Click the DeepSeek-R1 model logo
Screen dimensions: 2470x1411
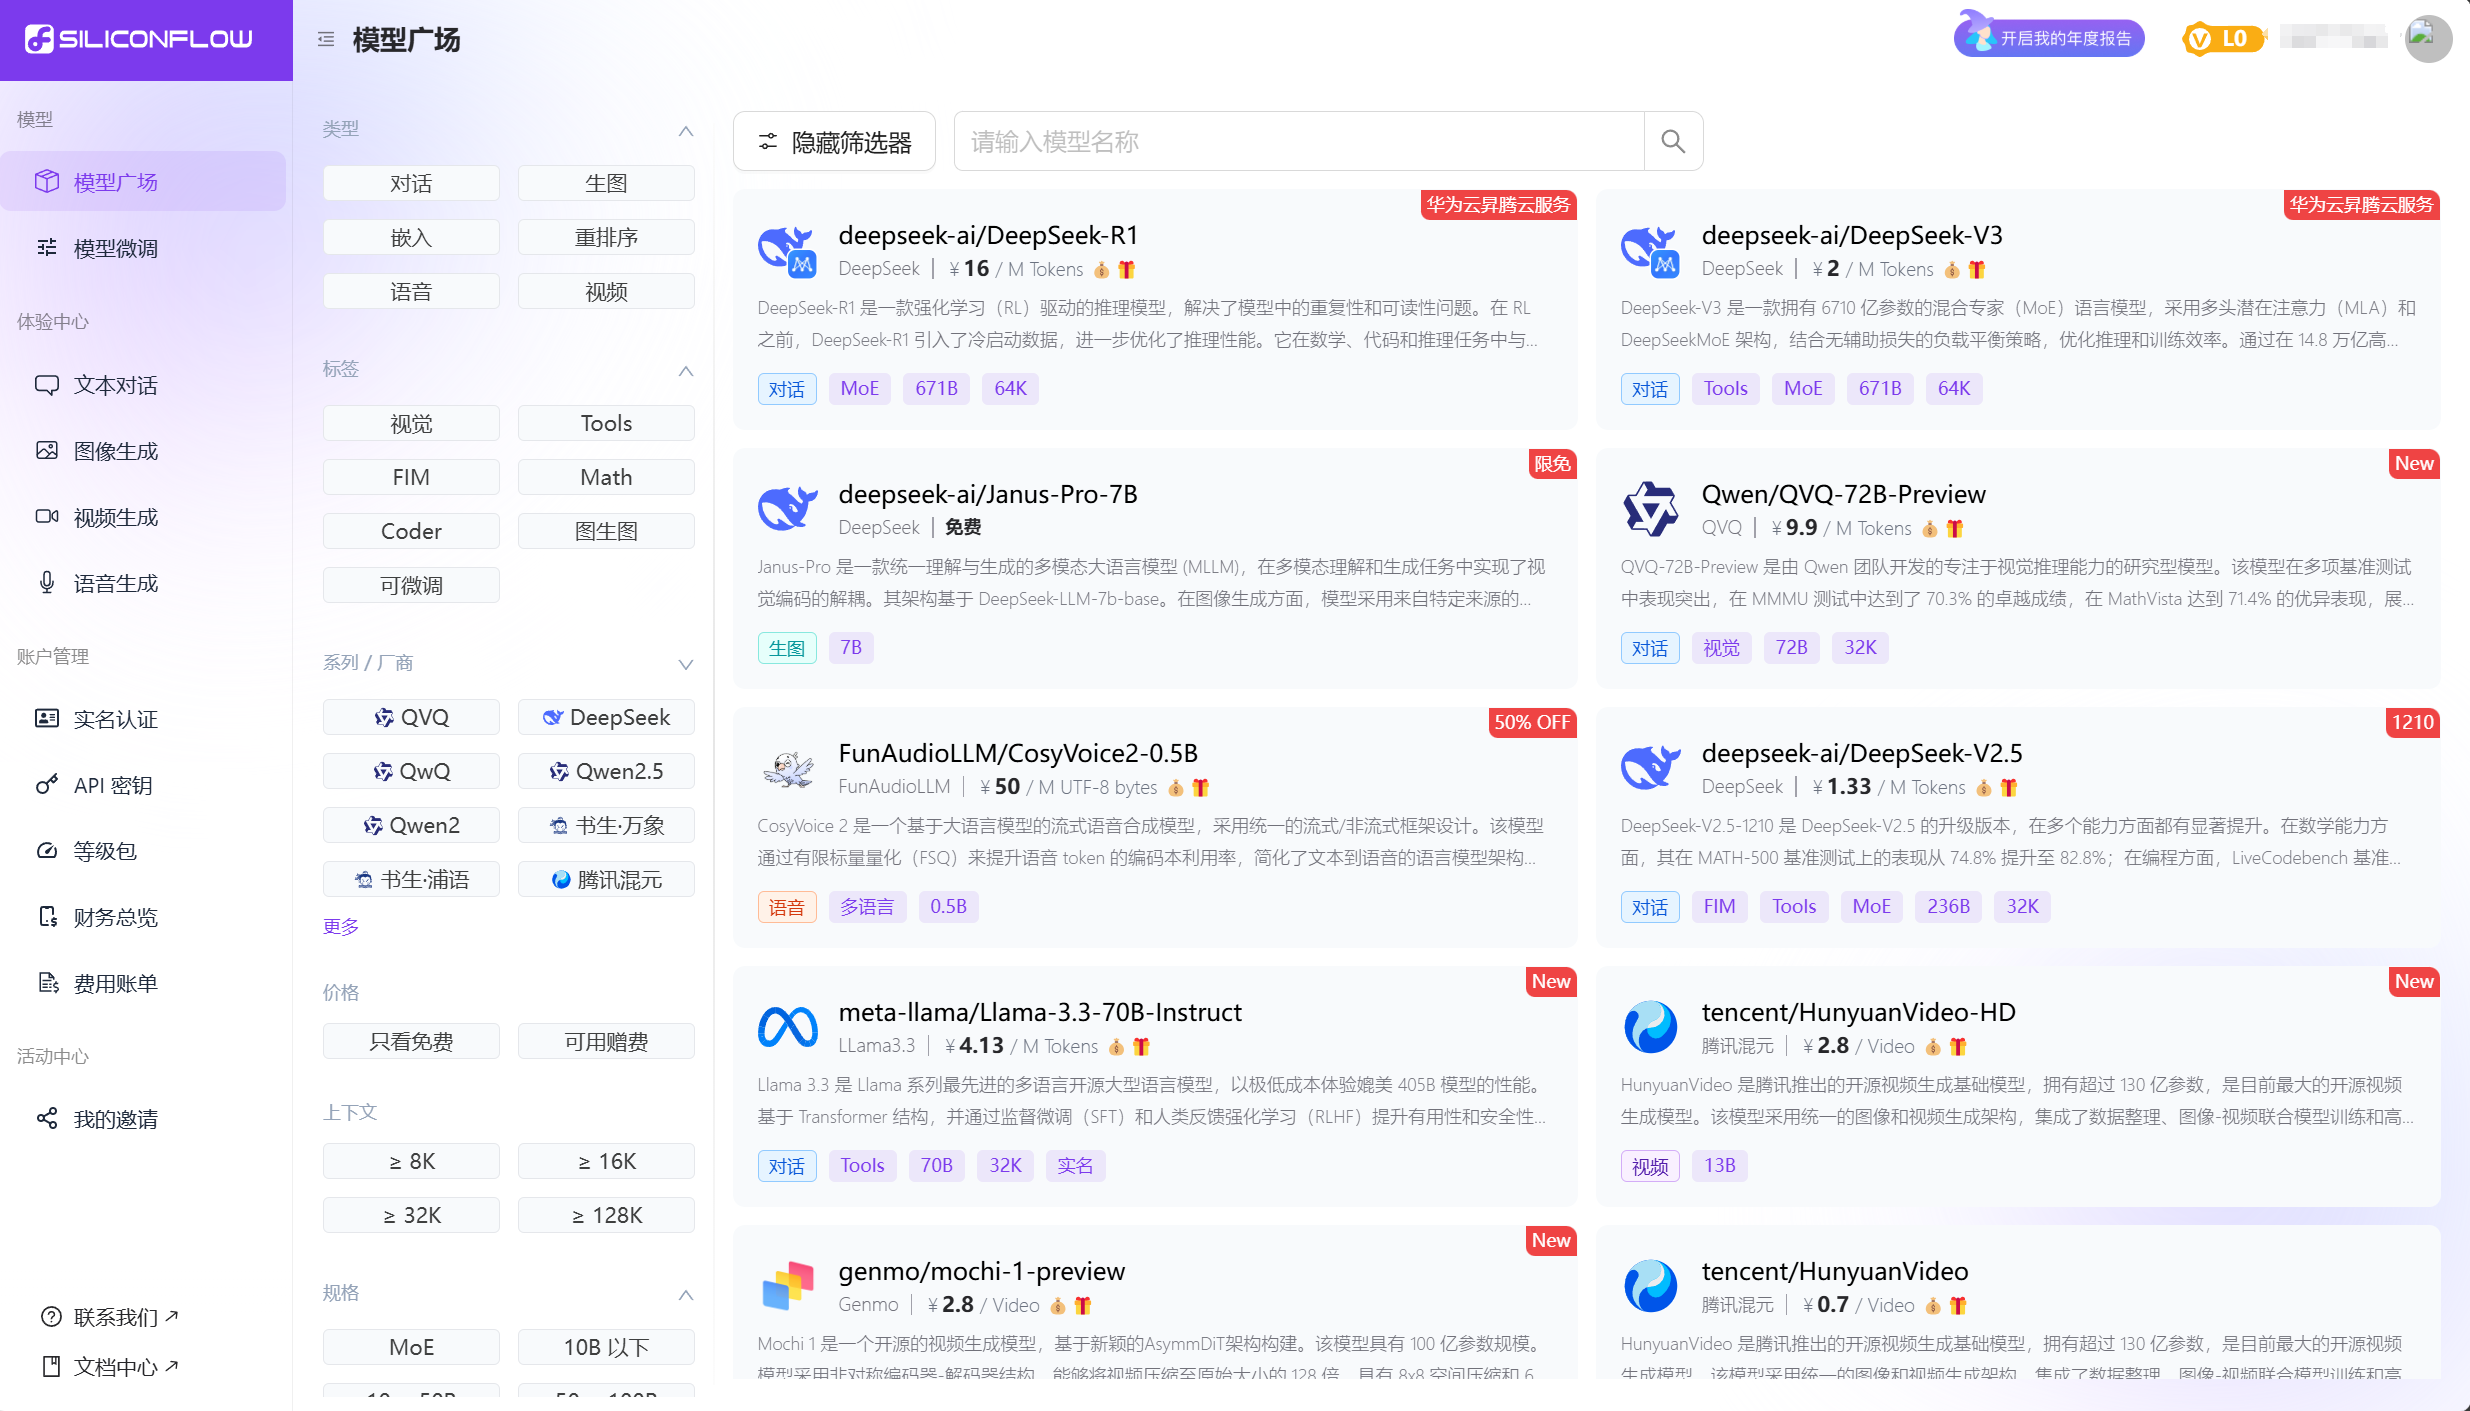[x=787, y=250]
